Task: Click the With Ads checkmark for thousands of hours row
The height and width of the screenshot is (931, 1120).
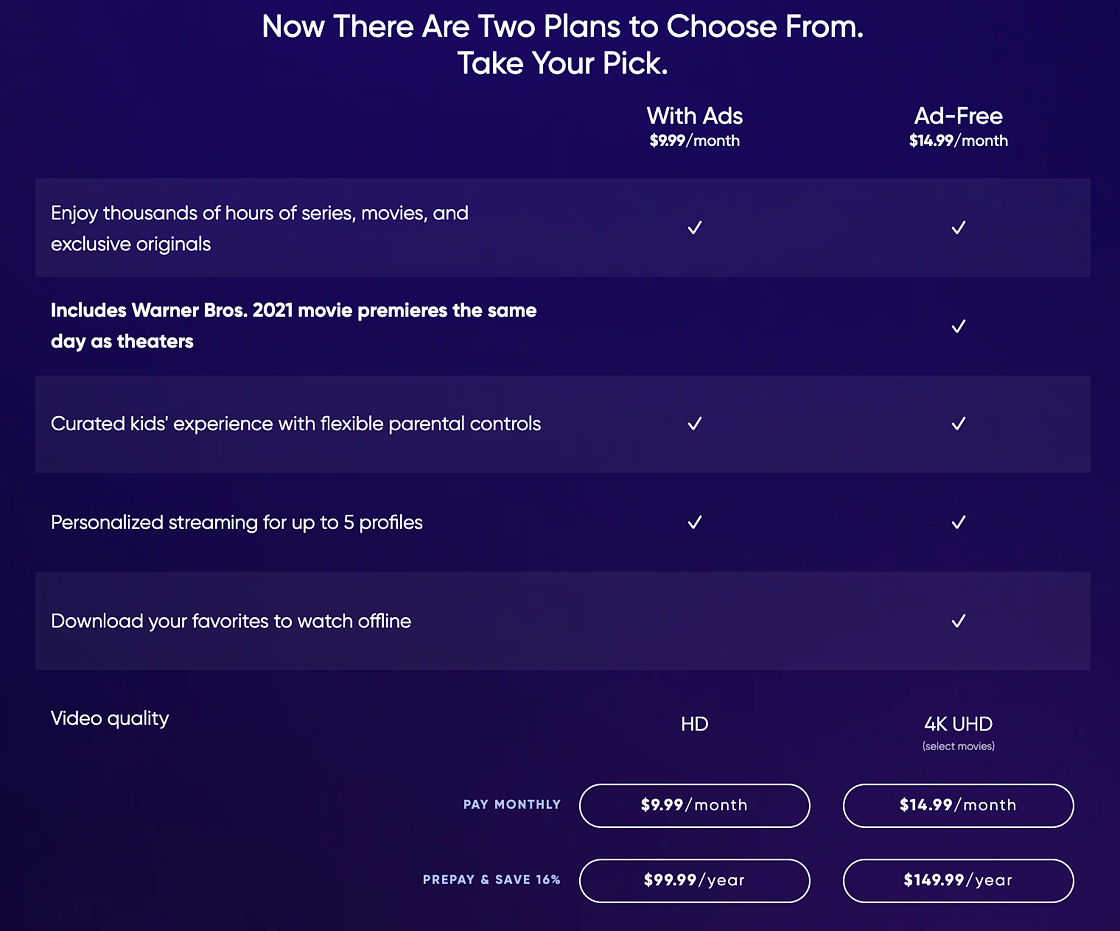Action: pyautogui.click(x=694, y=227)
